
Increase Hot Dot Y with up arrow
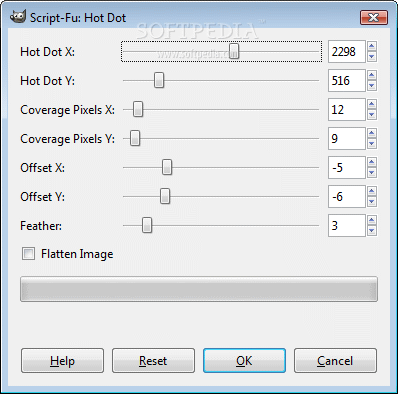(x=372, y=75)
